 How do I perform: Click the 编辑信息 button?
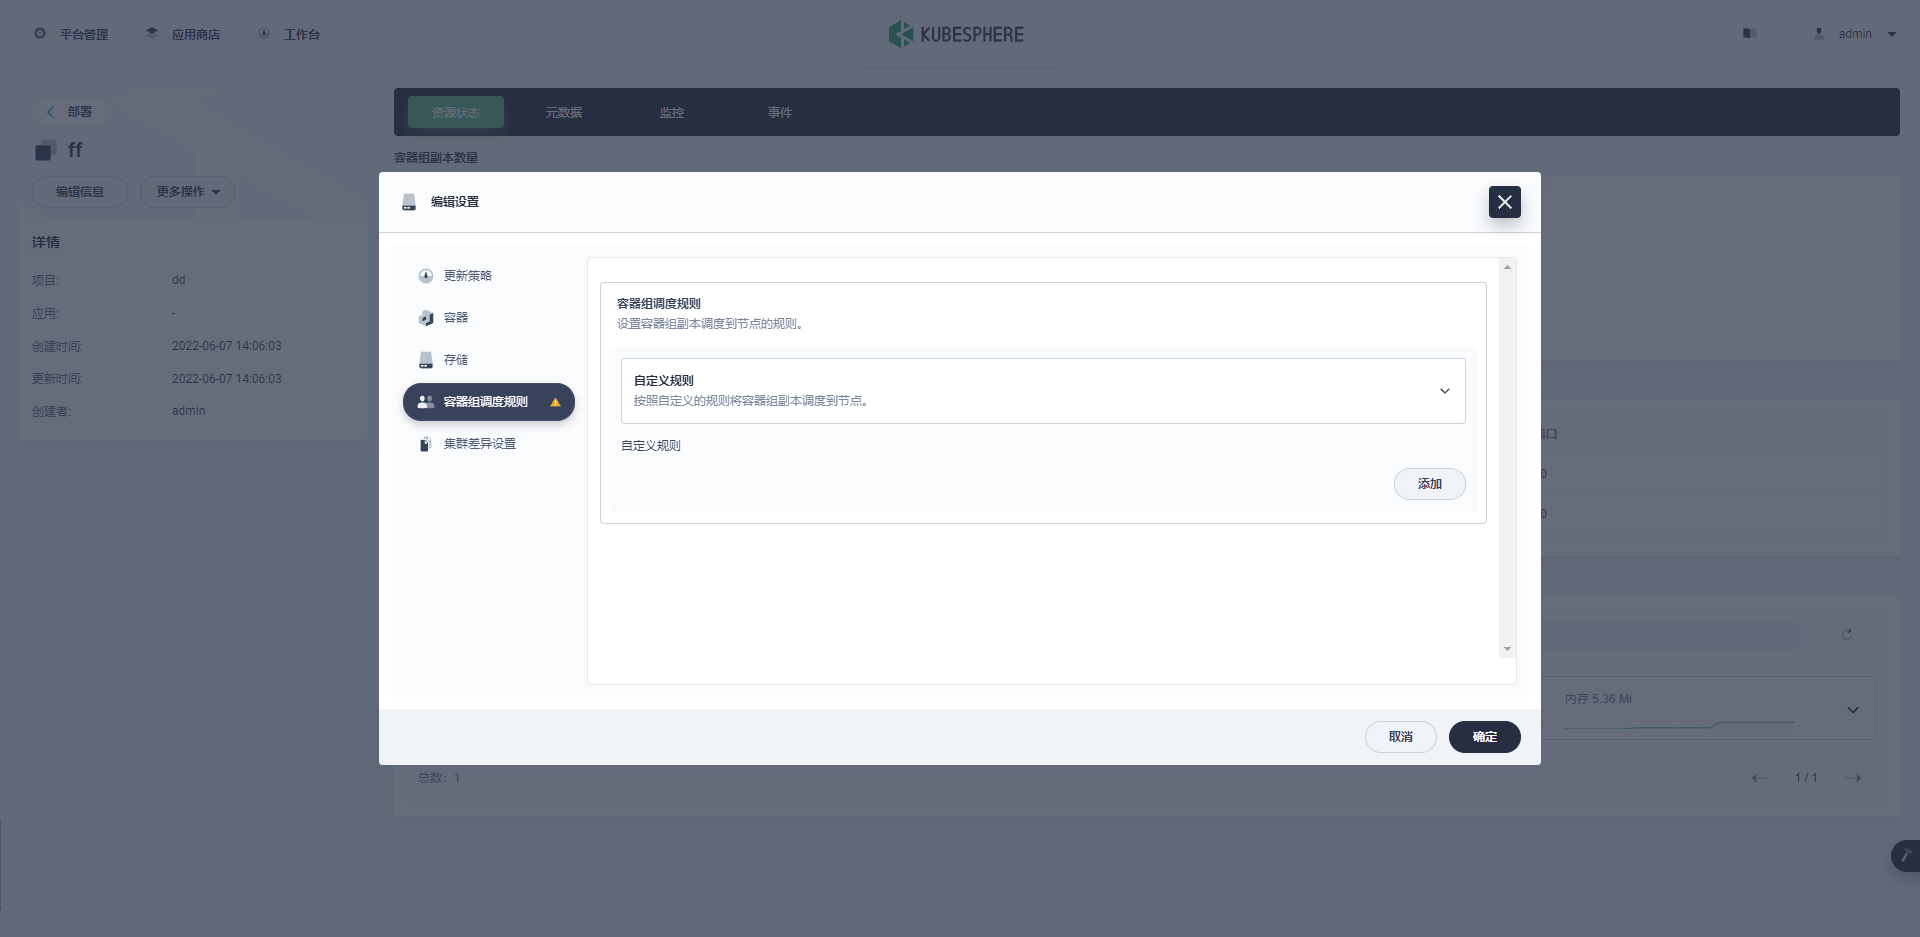(80, 192)
